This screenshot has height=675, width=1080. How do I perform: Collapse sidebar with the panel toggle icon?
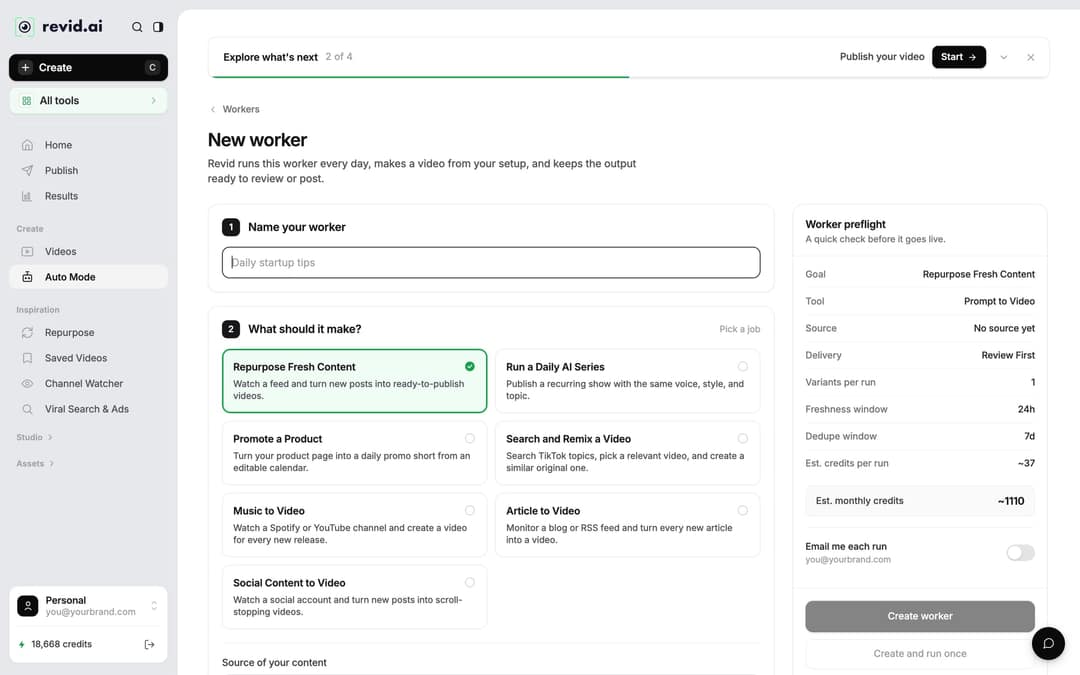[x=158, y=27]
